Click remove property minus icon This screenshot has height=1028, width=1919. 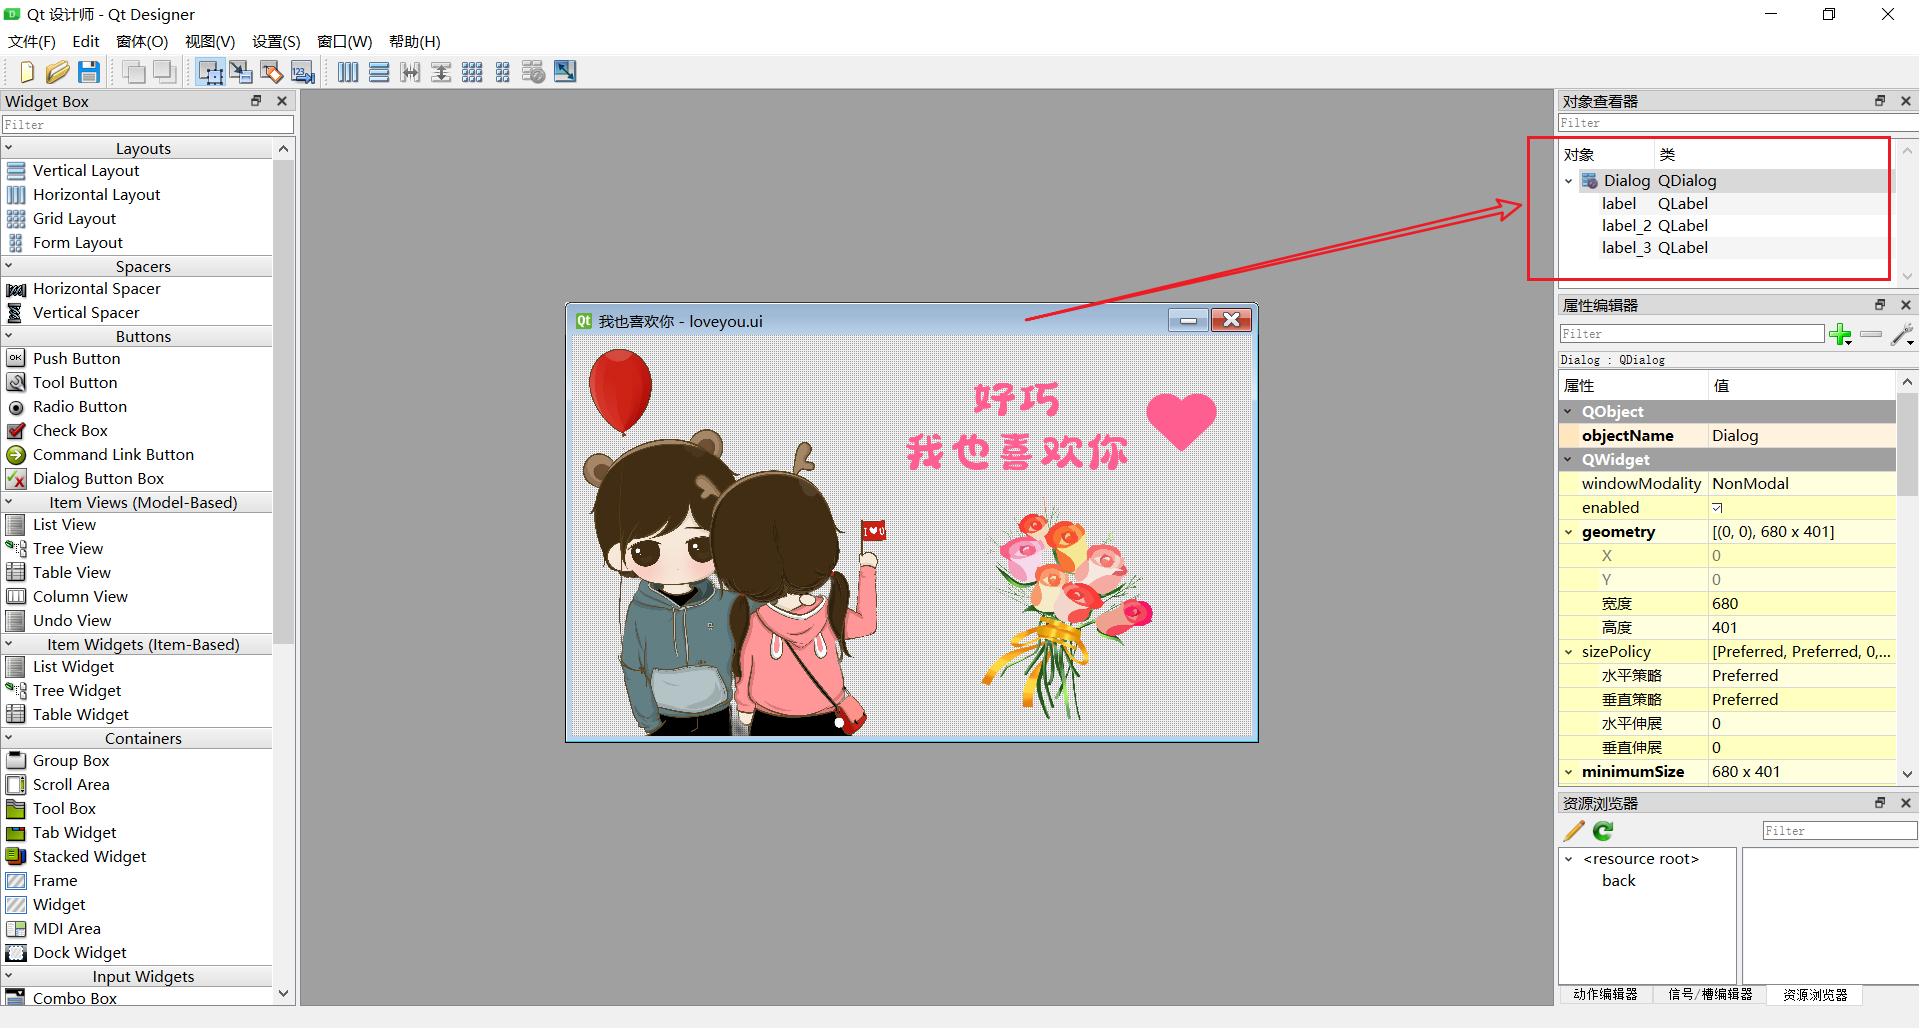tap(1871, 334)
